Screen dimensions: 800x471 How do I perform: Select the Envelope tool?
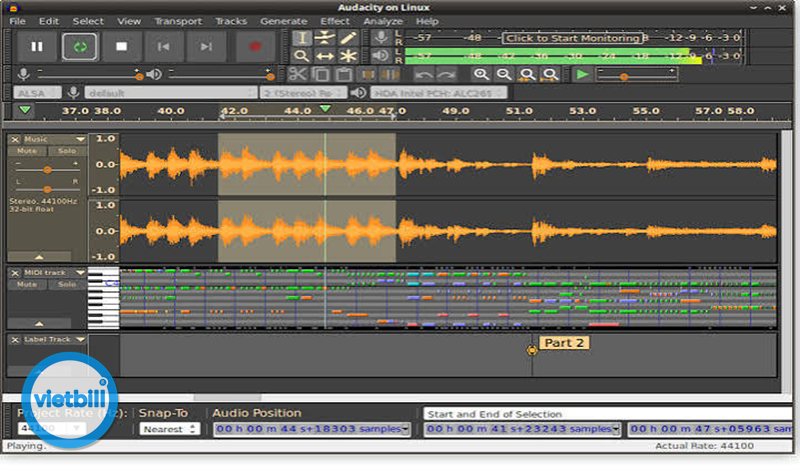(324, 38)
